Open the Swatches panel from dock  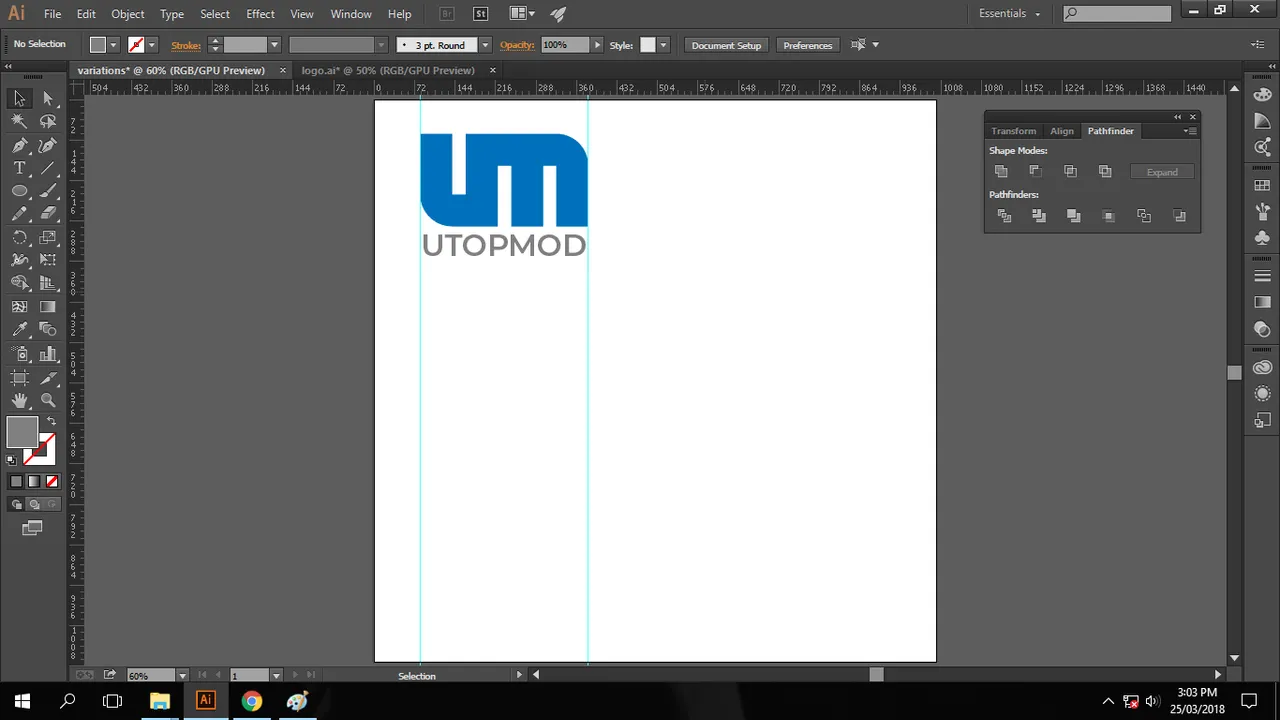tap(1262, 184)
